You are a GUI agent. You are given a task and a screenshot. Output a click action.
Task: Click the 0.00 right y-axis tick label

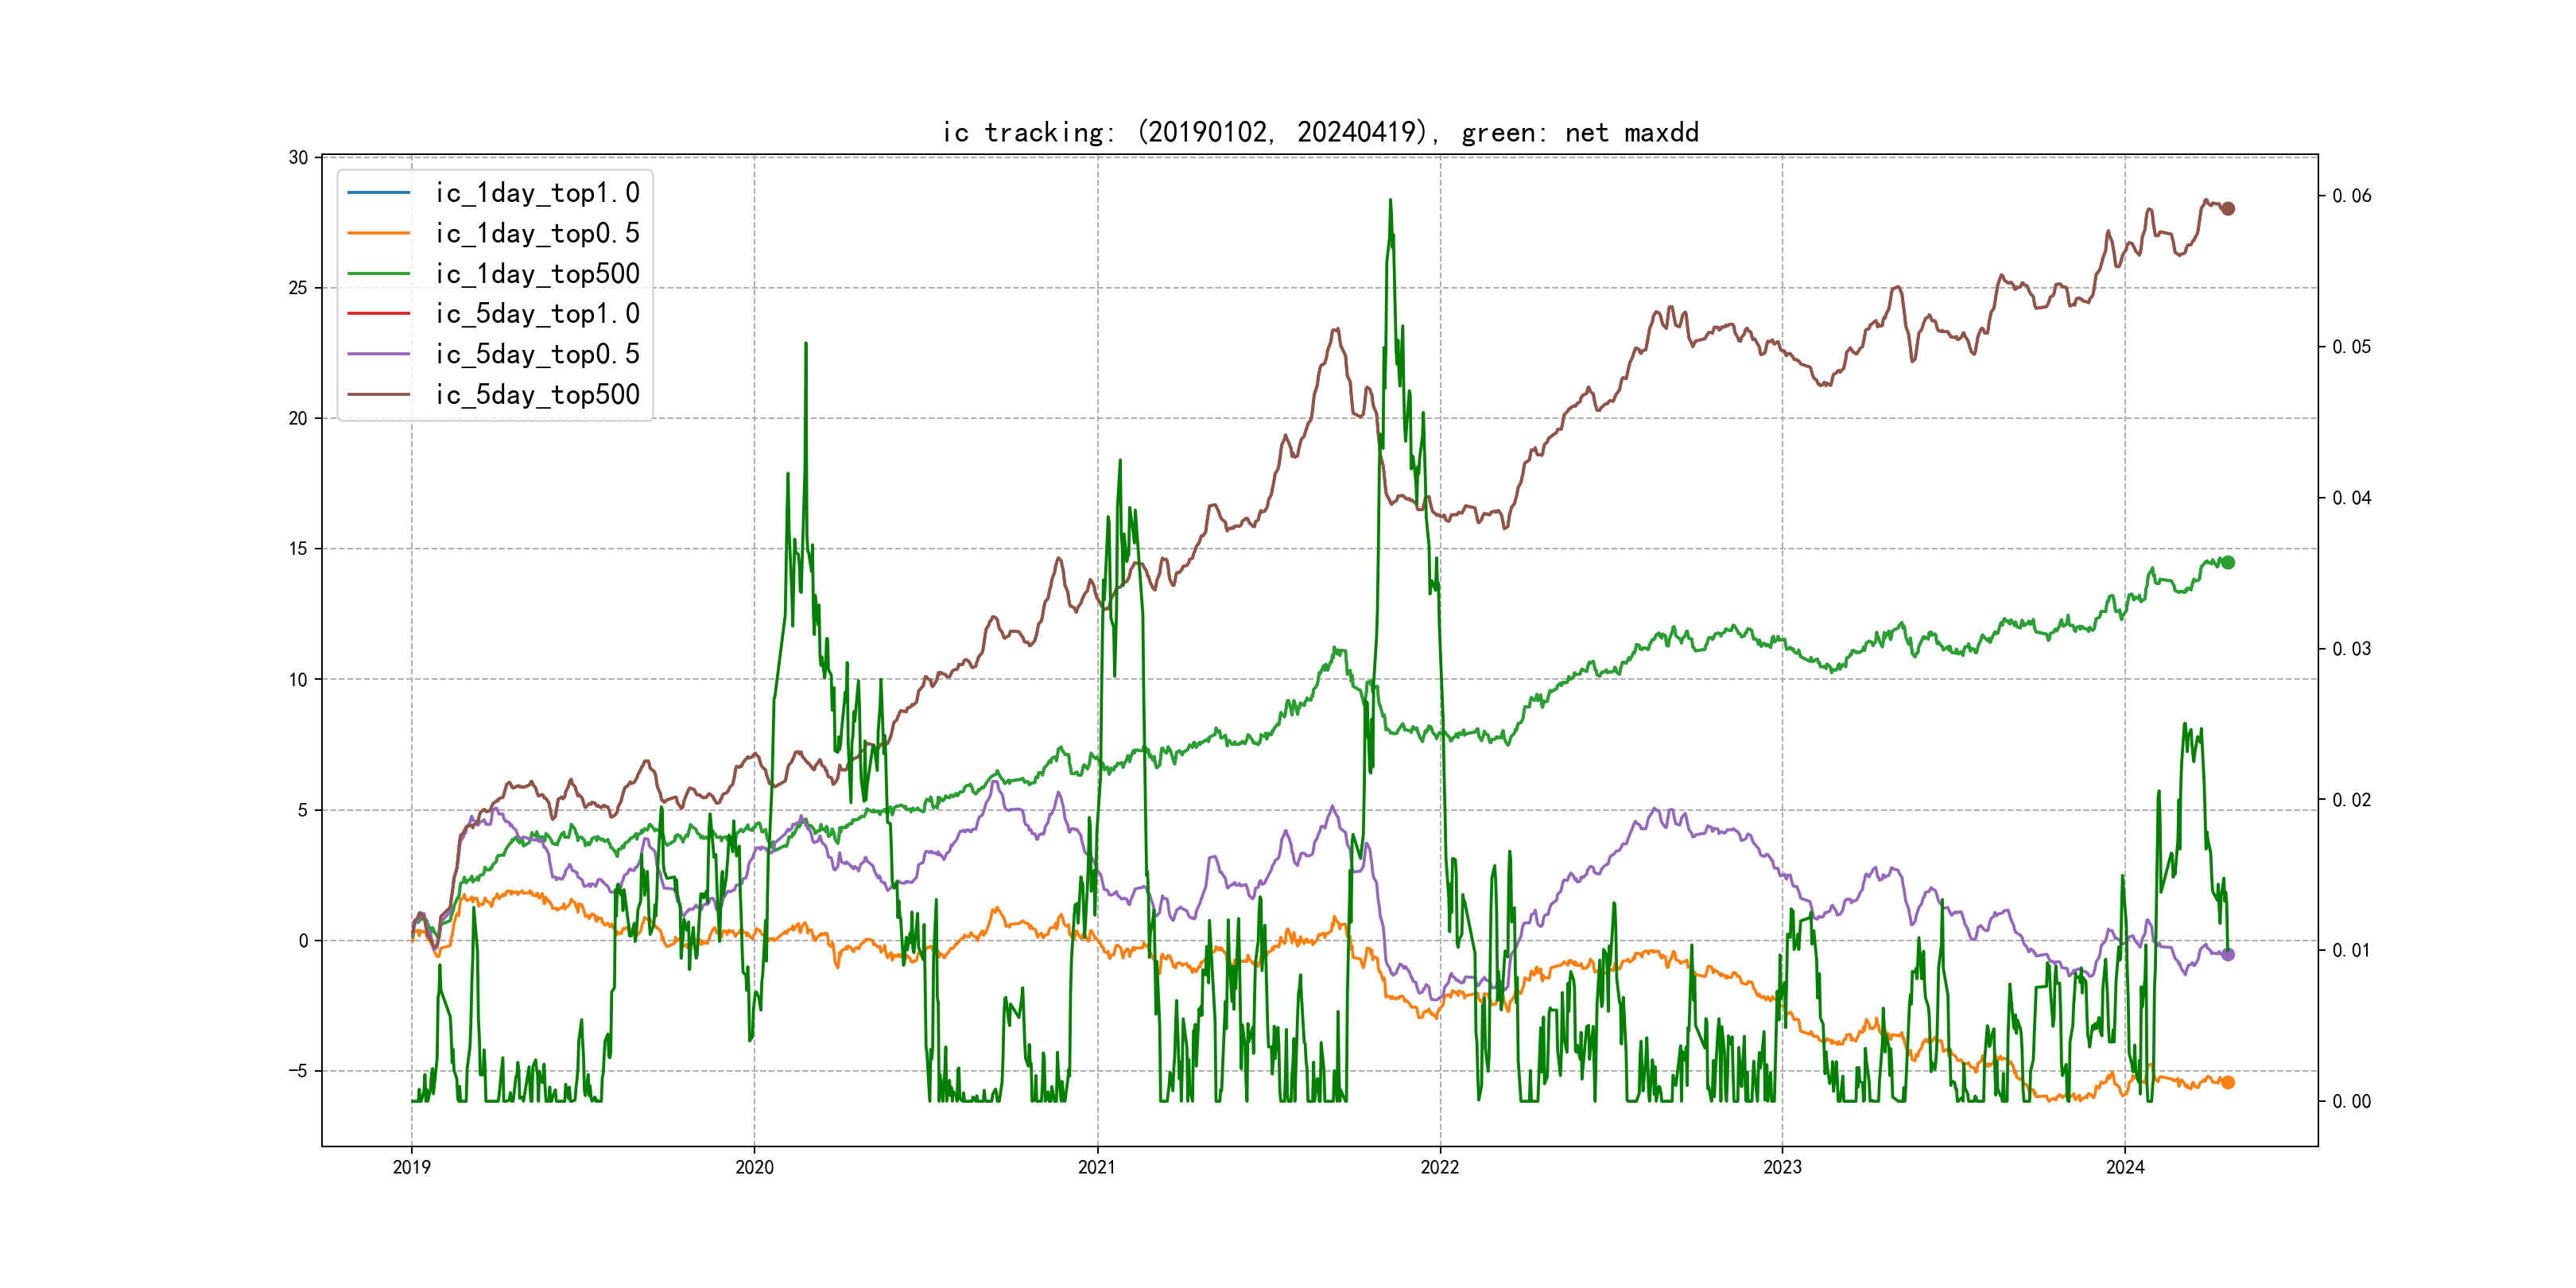[2351, 1101]
